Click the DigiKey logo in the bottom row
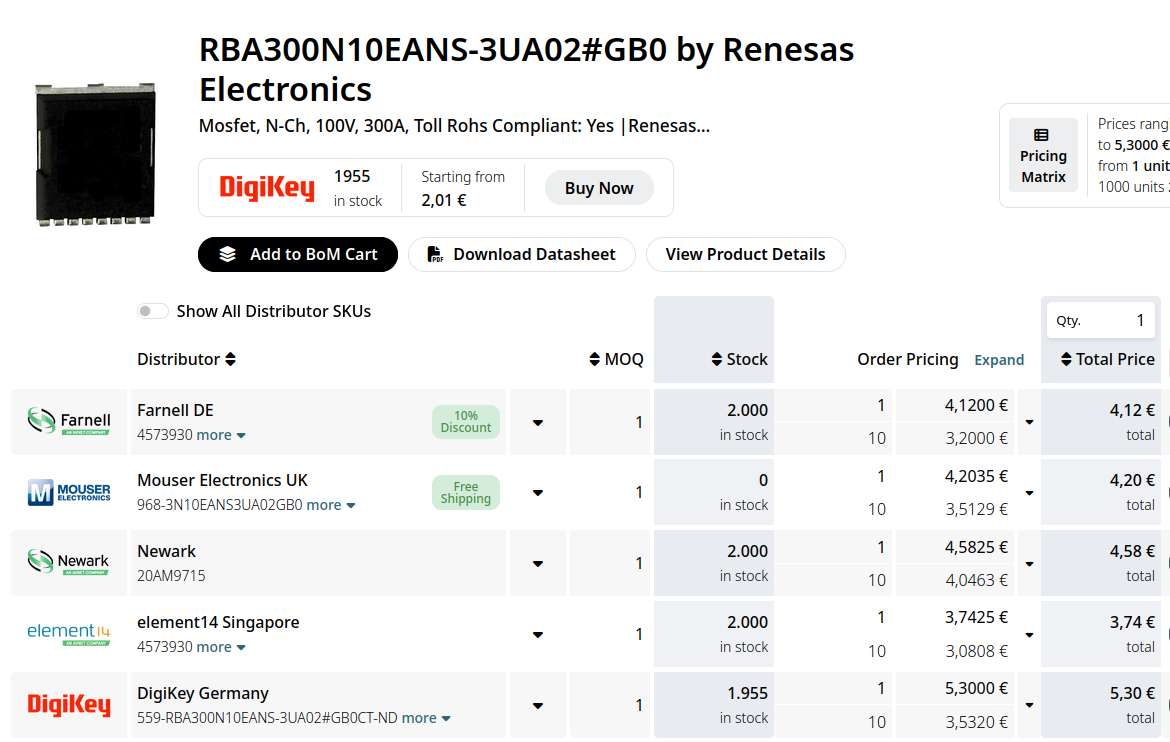Viewport: 1170px width, 742px height. (69, 705)
